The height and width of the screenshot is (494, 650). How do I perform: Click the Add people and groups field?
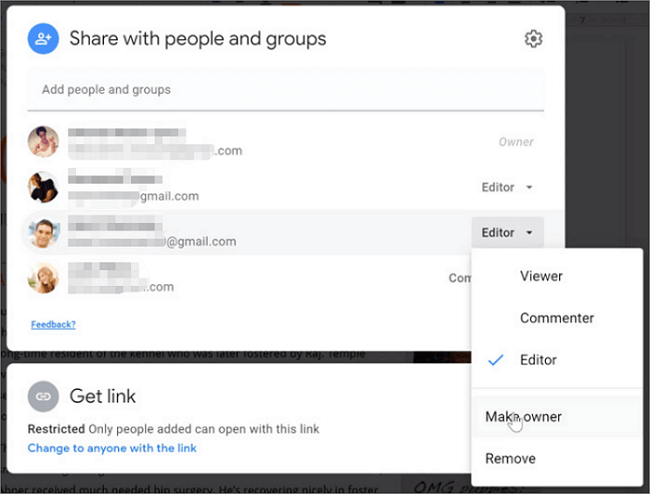(285, 90)
